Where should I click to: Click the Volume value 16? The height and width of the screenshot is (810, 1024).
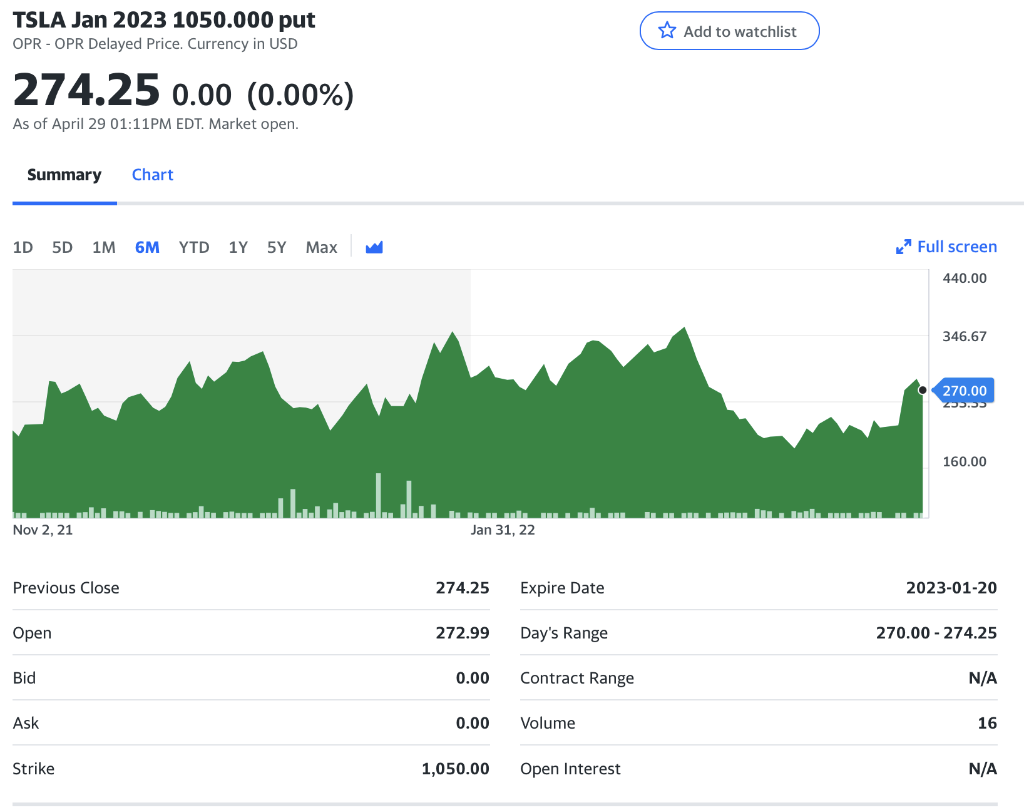(x=987, y=723)
